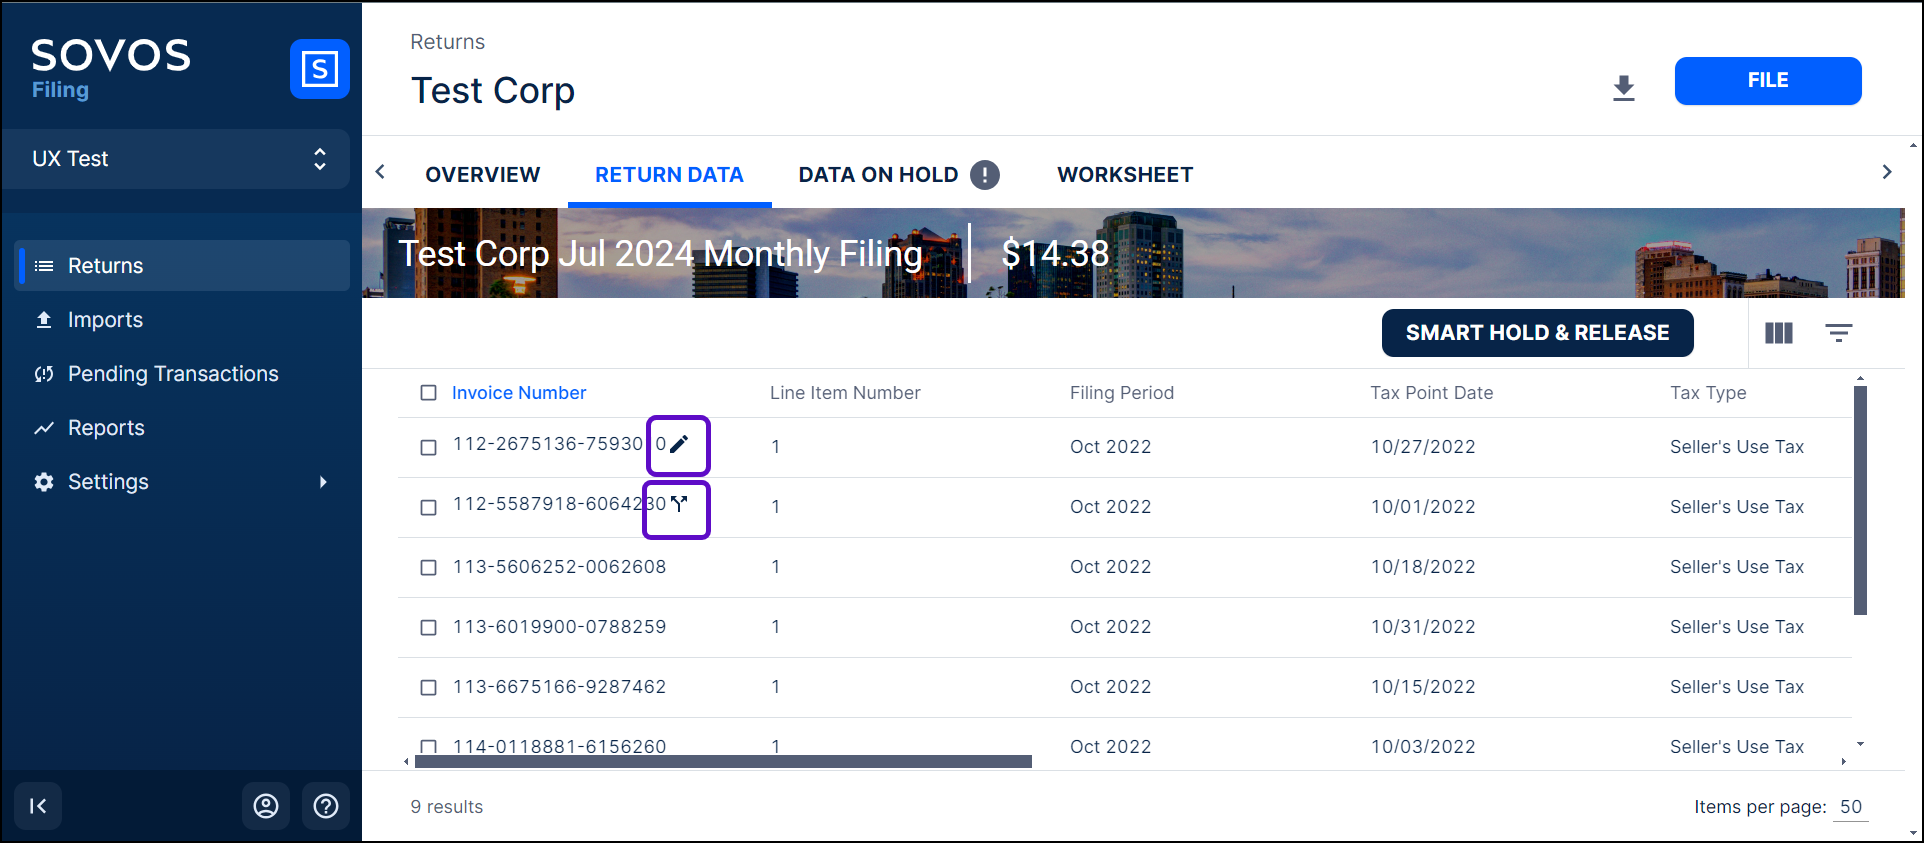Toggle the select-all checkbox in table header
Viewport: 1924px width, 843px height.
(x=429, y=393)
